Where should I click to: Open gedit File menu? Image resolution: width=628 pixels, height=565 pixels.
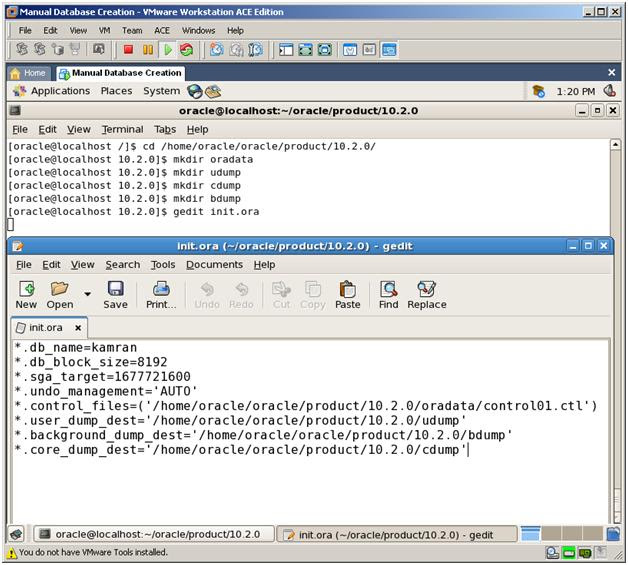[24, 265]
